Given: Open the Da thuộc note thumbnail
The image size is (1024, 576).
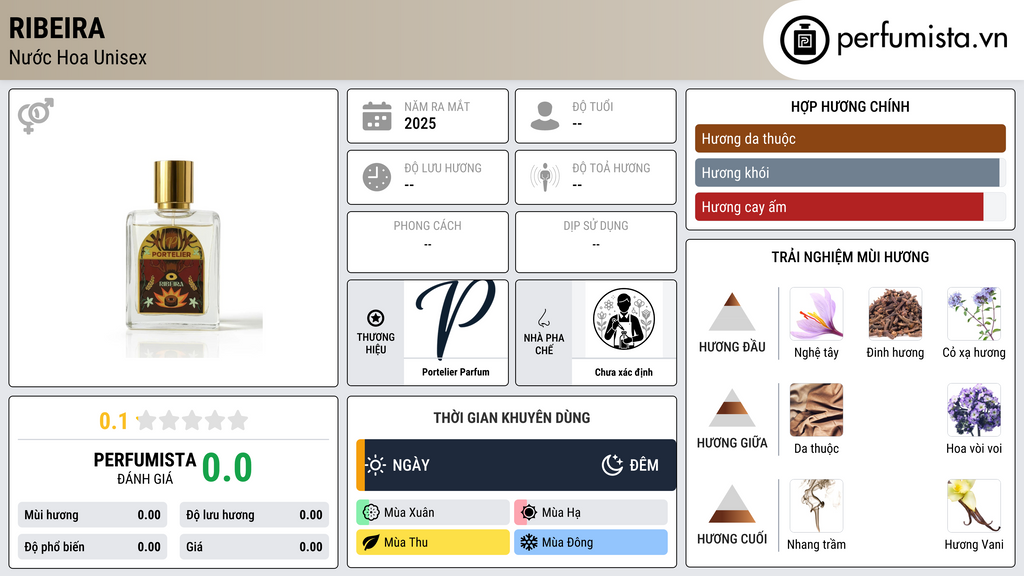Looking at the screenshot, I should click(816, 410).
